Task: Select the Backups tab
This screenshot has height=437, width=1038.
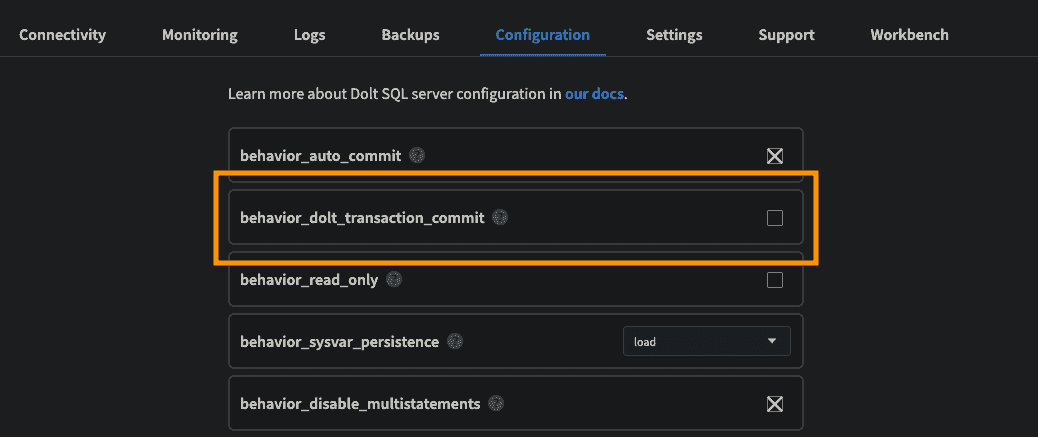Action: [410, 34]
